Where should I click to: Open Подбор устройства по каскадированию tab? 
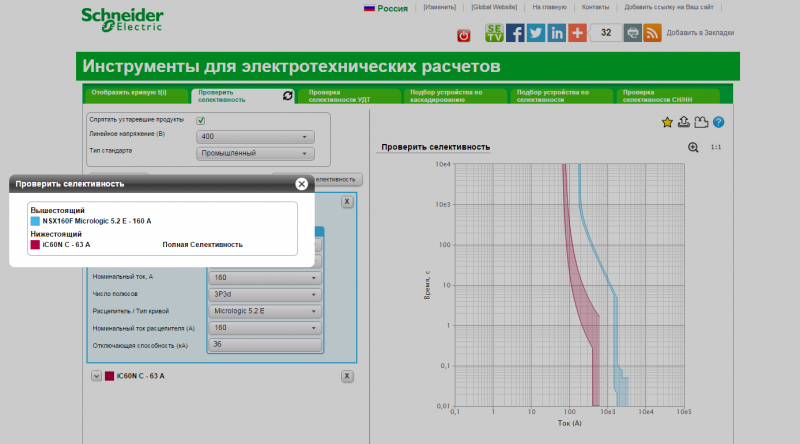click(456, 96)
